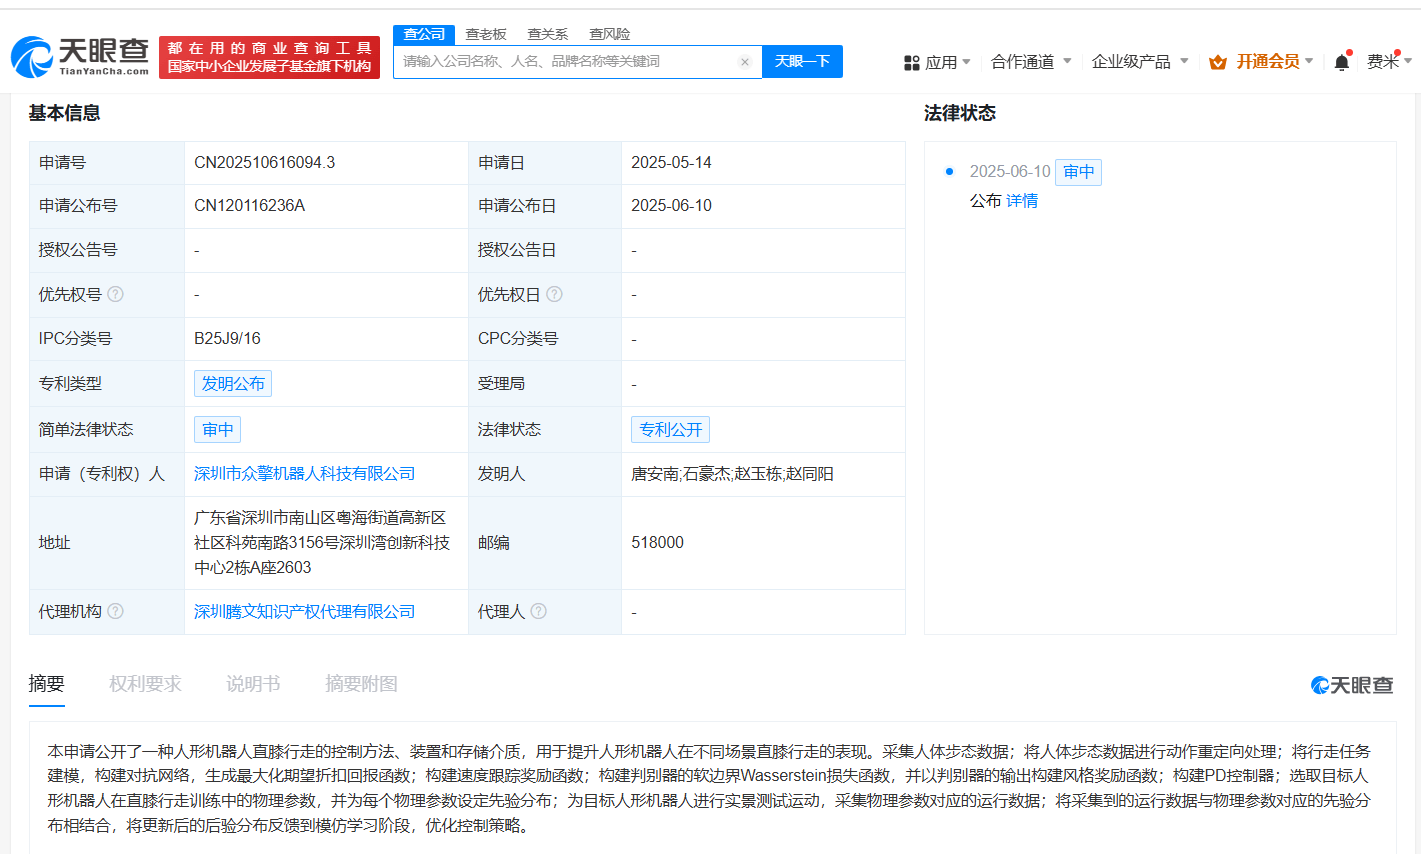Screen dimensions: 1421x854
Task: Click the 2025-06-10 timeline date entry
Action: (x=1010, y=172)
